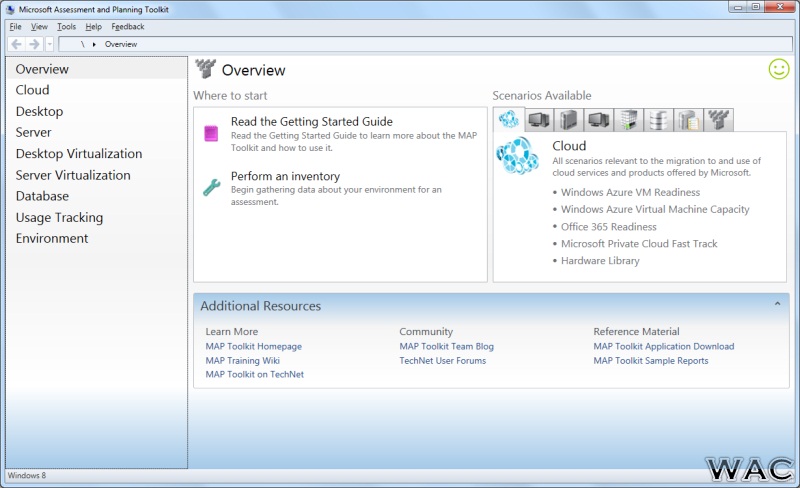Select the Desktop scenario tab beside Cloud tab

pos(539,120)
